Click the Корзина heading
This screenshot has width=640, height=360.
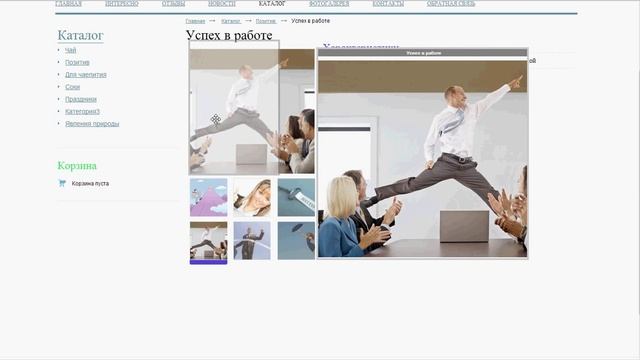[77, 166]
